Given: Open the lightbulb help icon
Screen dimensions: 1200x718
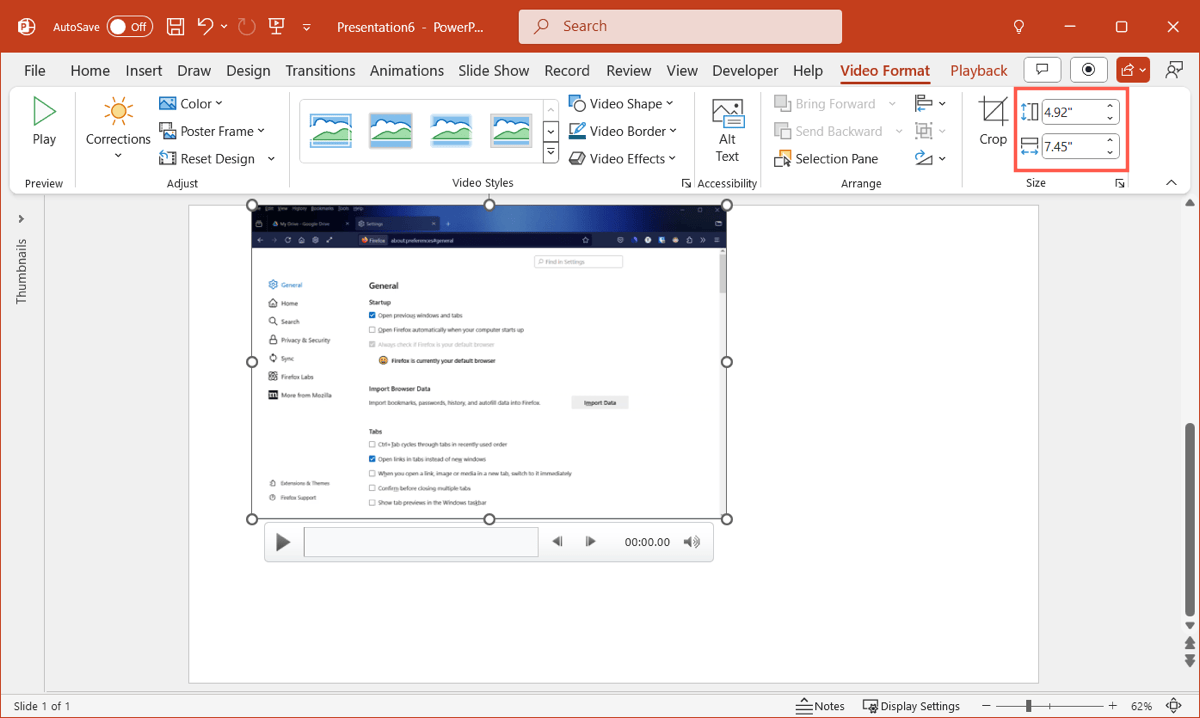Looking at the screenshot, I should [x=1019, y=27].
